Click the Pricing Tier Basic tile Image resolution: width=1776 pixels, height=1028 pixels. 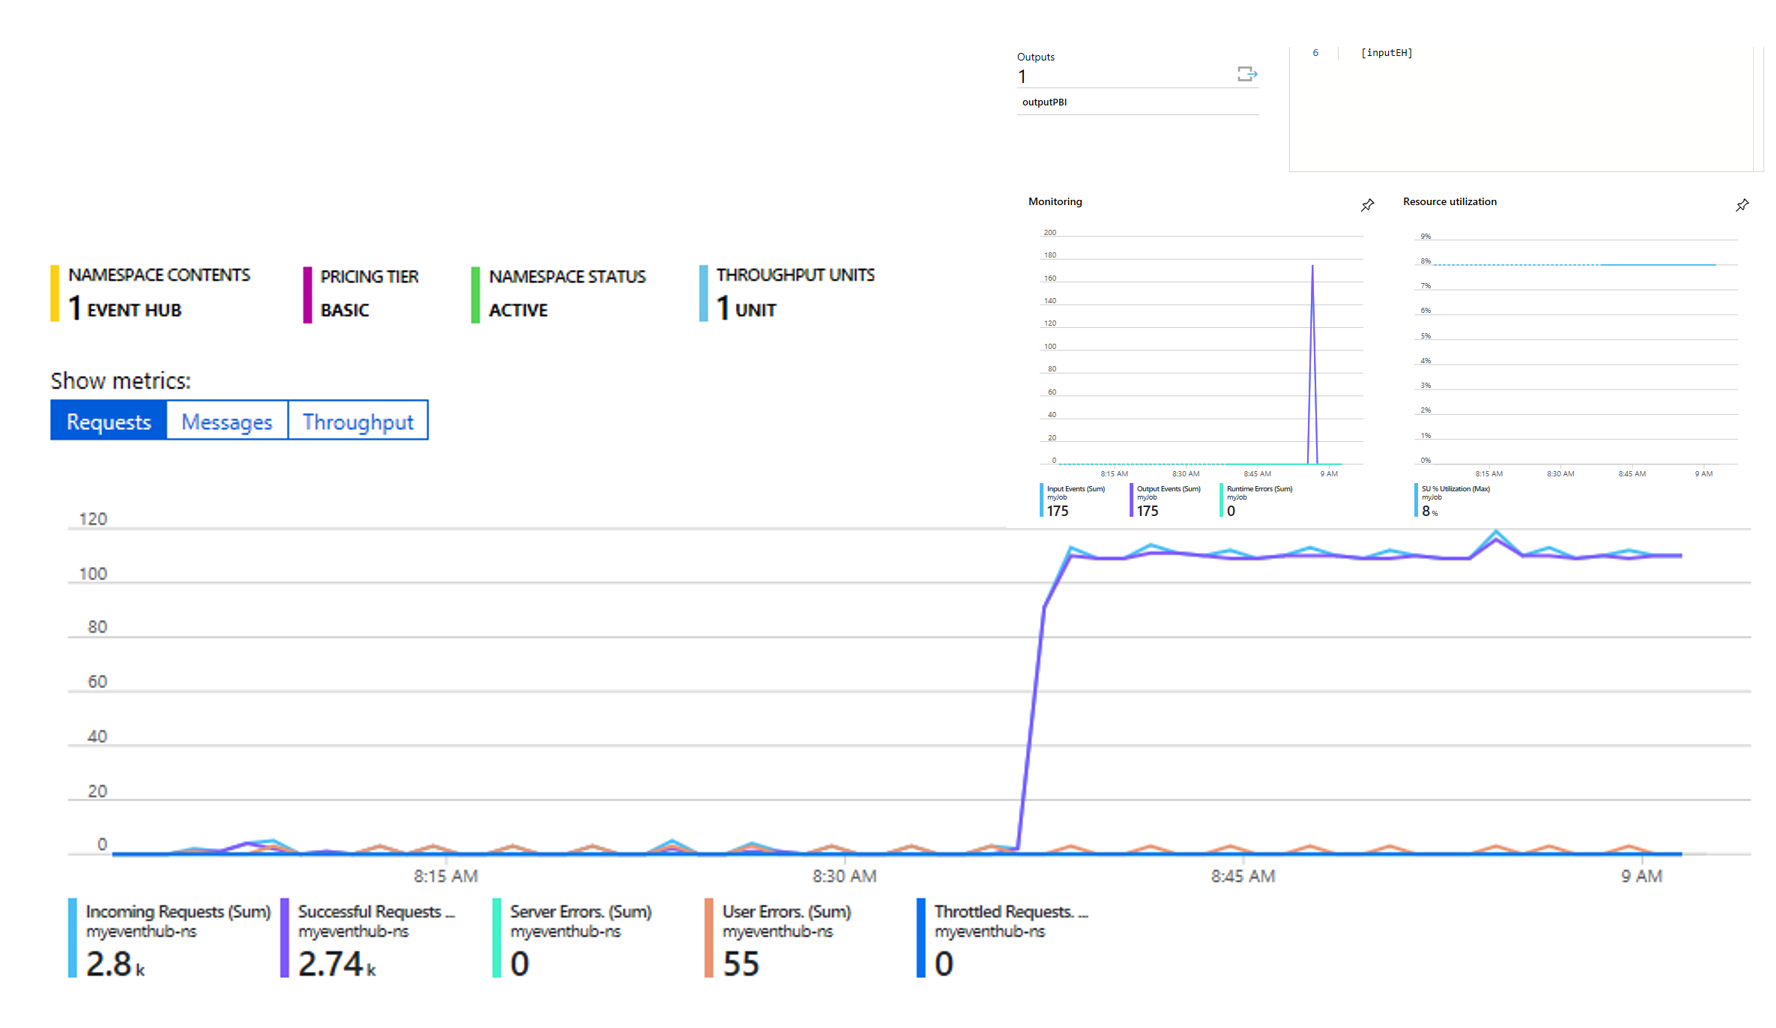[367, 293]
